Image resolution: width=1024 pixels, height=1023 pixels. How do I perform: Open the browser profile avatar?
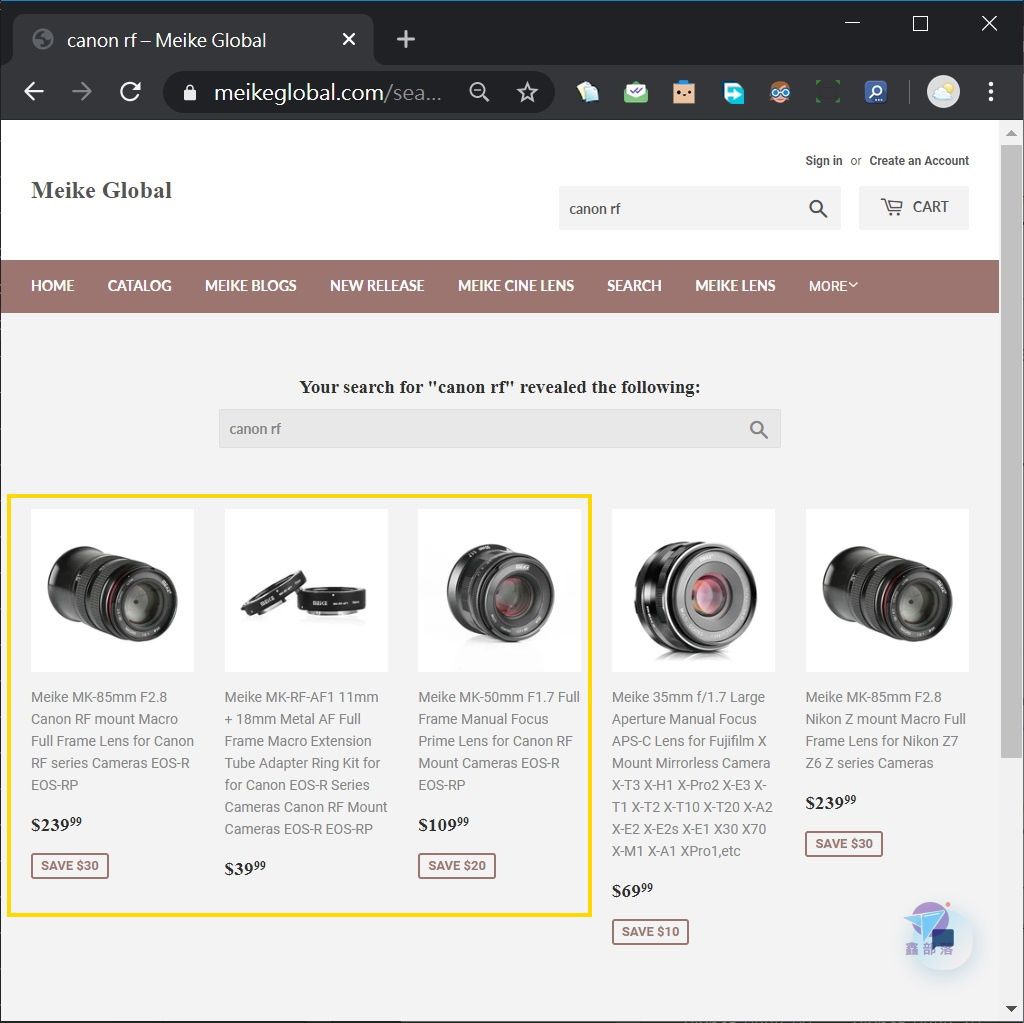click(943, 91)
